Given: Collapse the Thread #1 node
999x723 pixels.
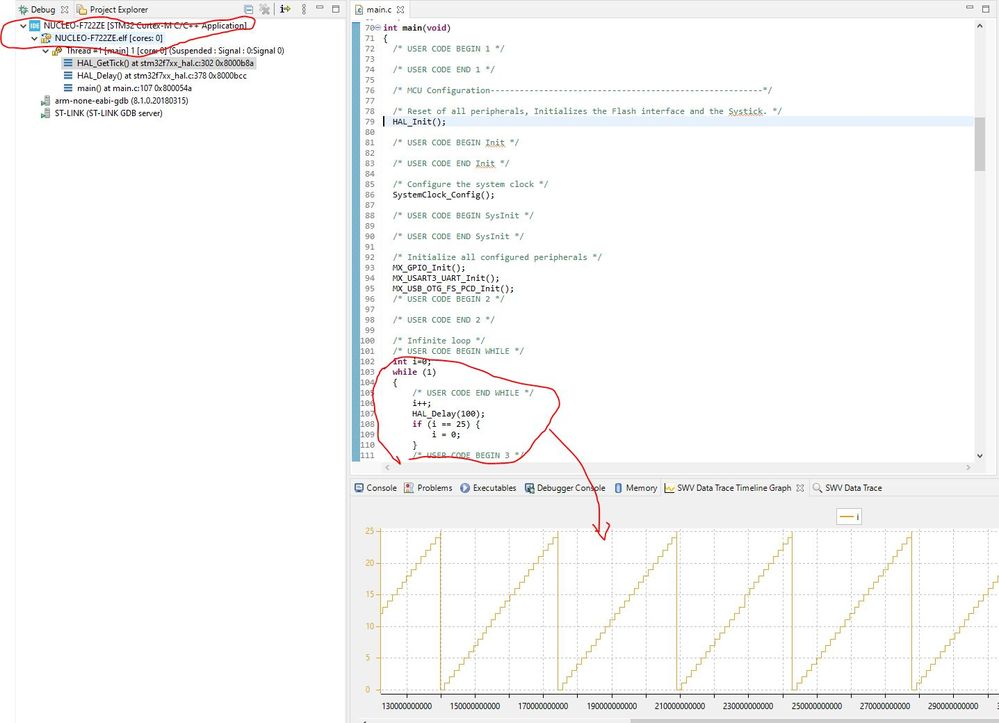Looking at the screenshot, I should [46, 51].
